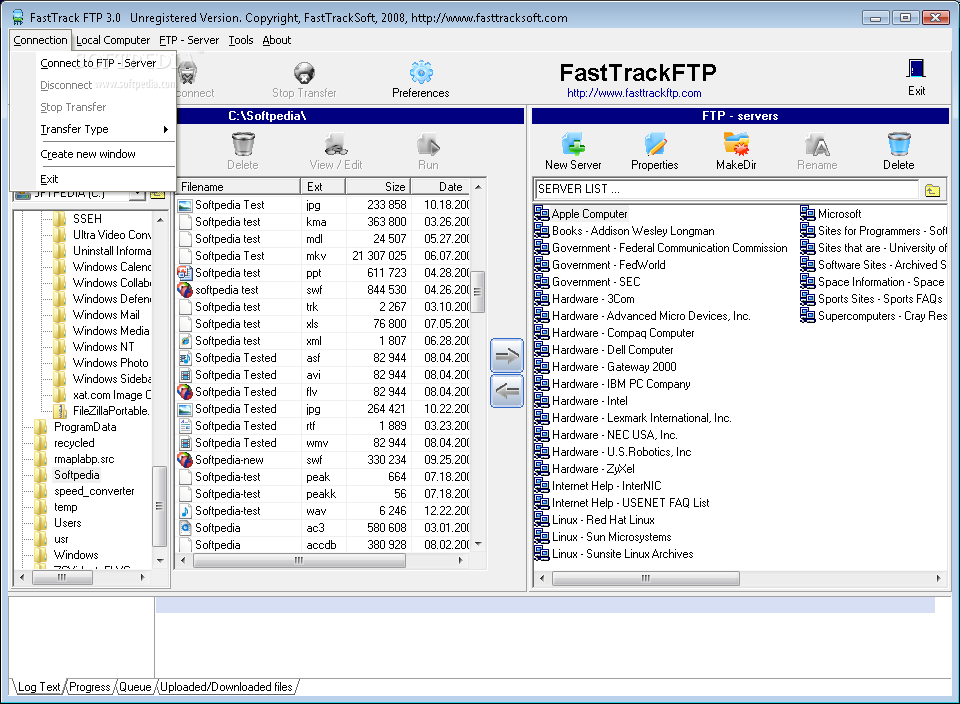
Task: Select the Microsoft server entry
Action: (x=831, y=214)
